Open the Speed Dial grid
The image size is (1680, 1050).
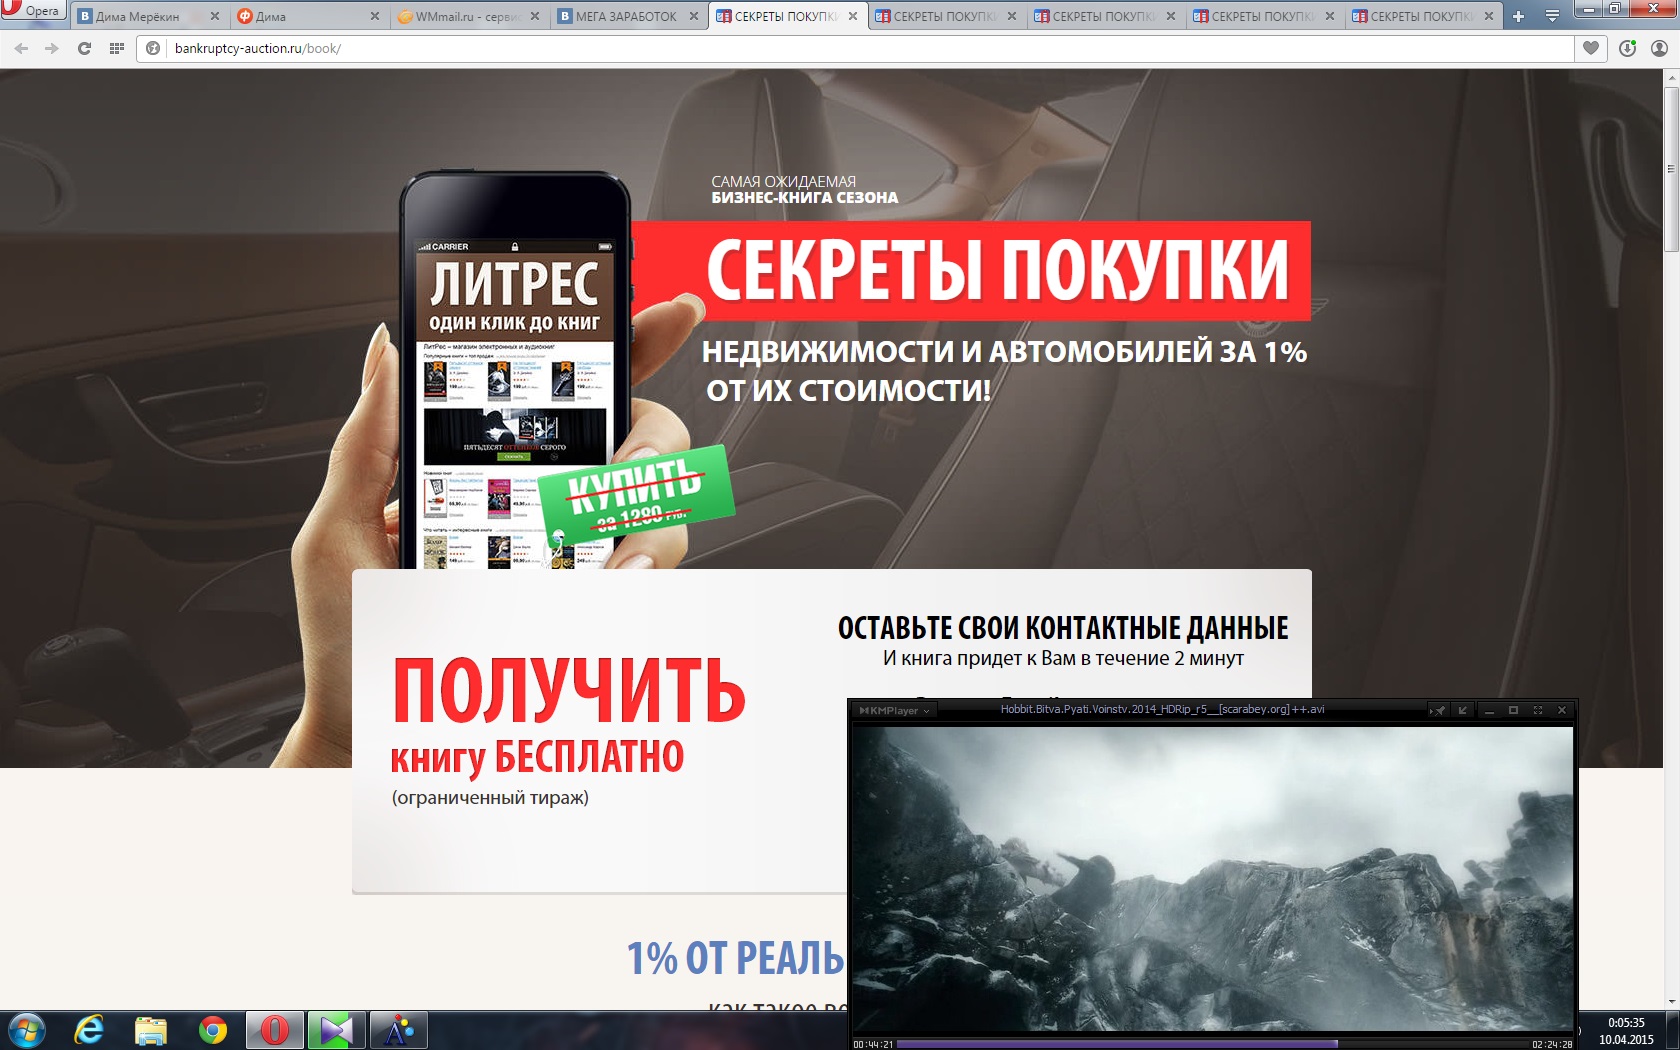coord(117,48)
